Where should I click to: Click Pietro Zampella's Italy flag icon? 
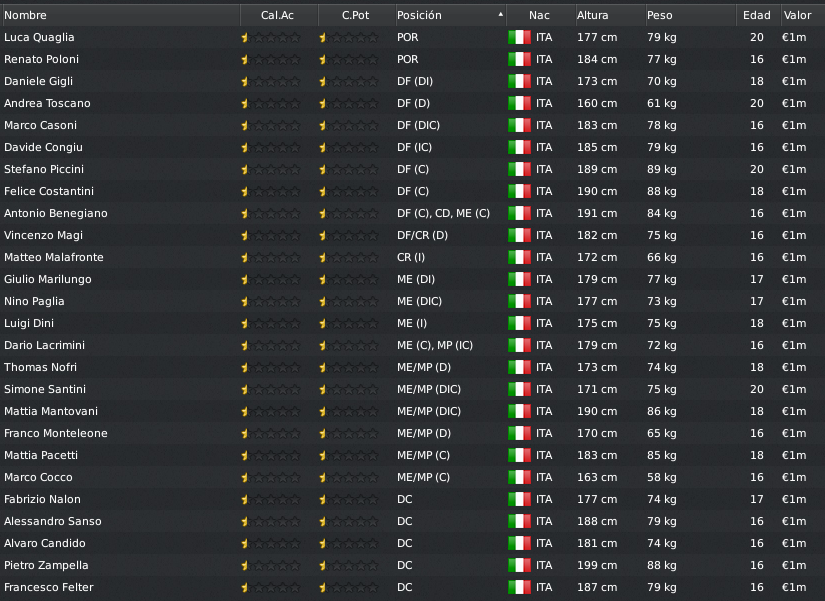(519, 565)
